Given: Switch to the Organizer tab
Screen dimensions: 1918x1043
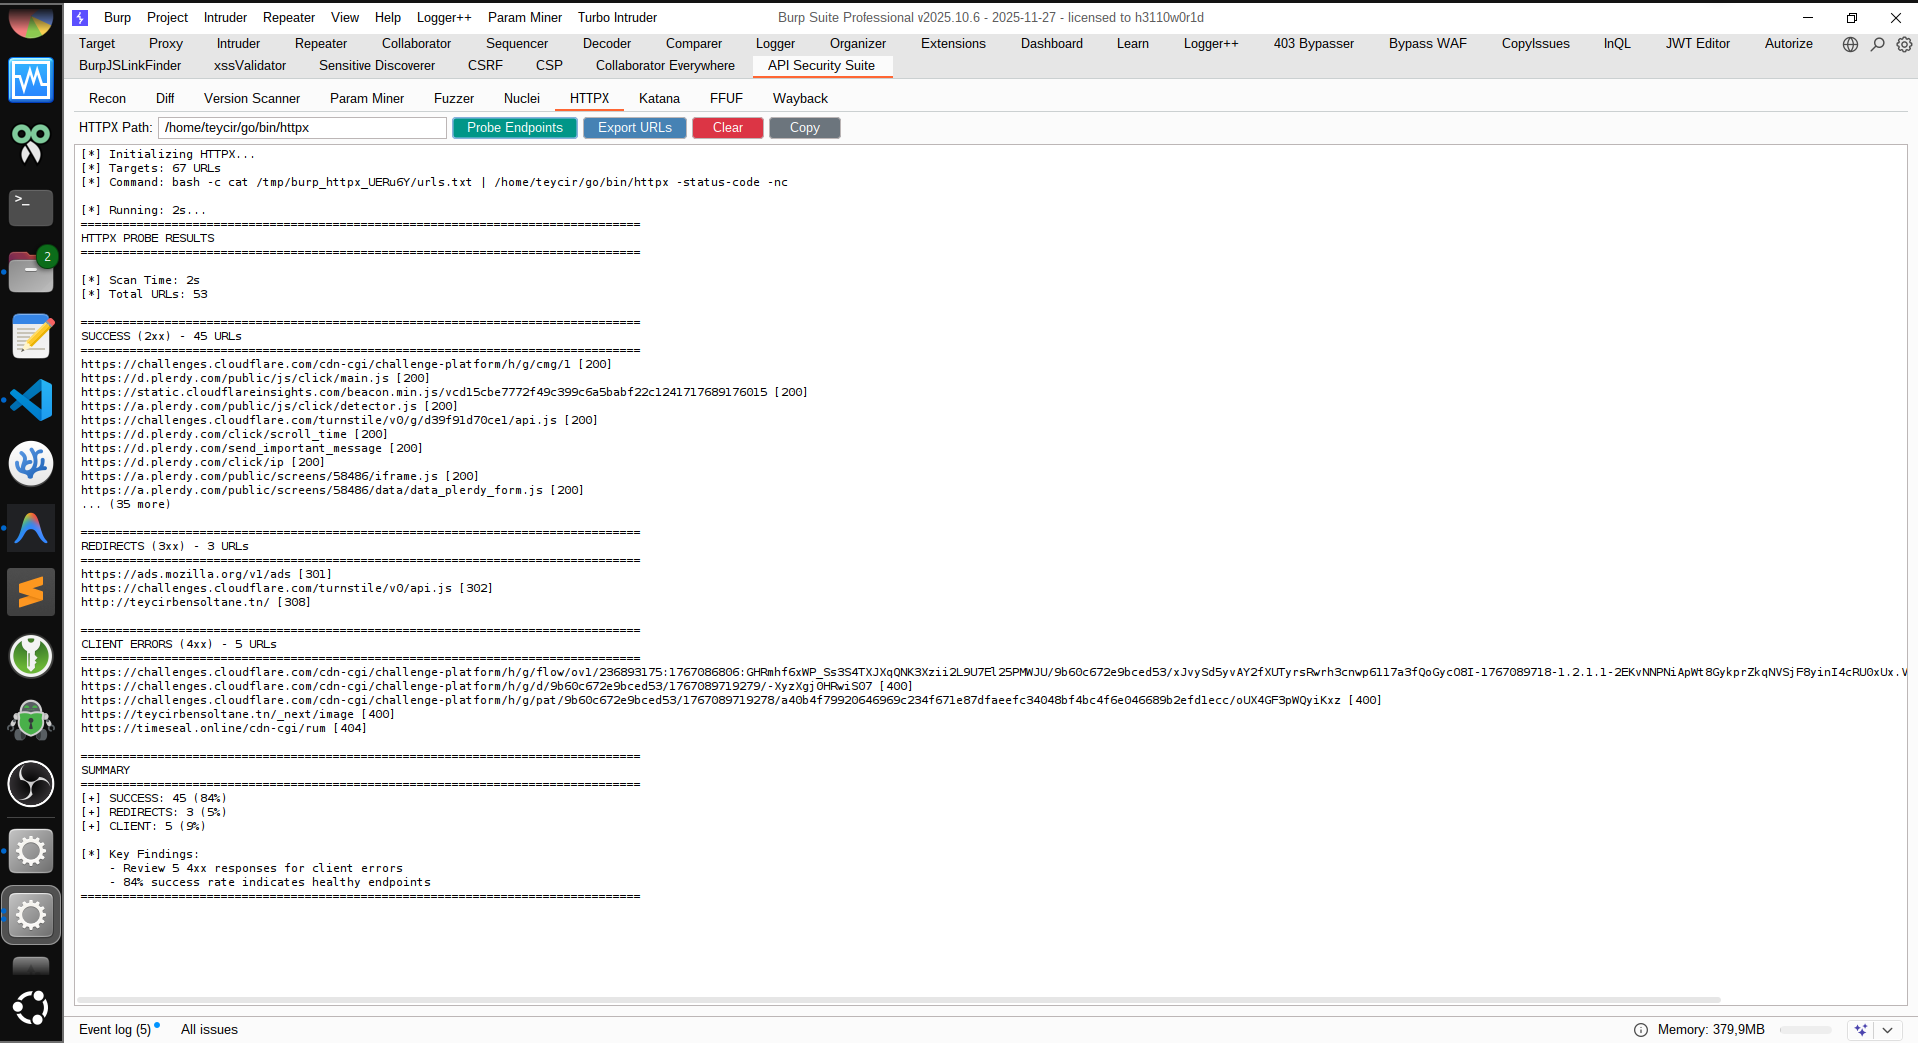Looking at the screenshot, I should click(858, 44).
